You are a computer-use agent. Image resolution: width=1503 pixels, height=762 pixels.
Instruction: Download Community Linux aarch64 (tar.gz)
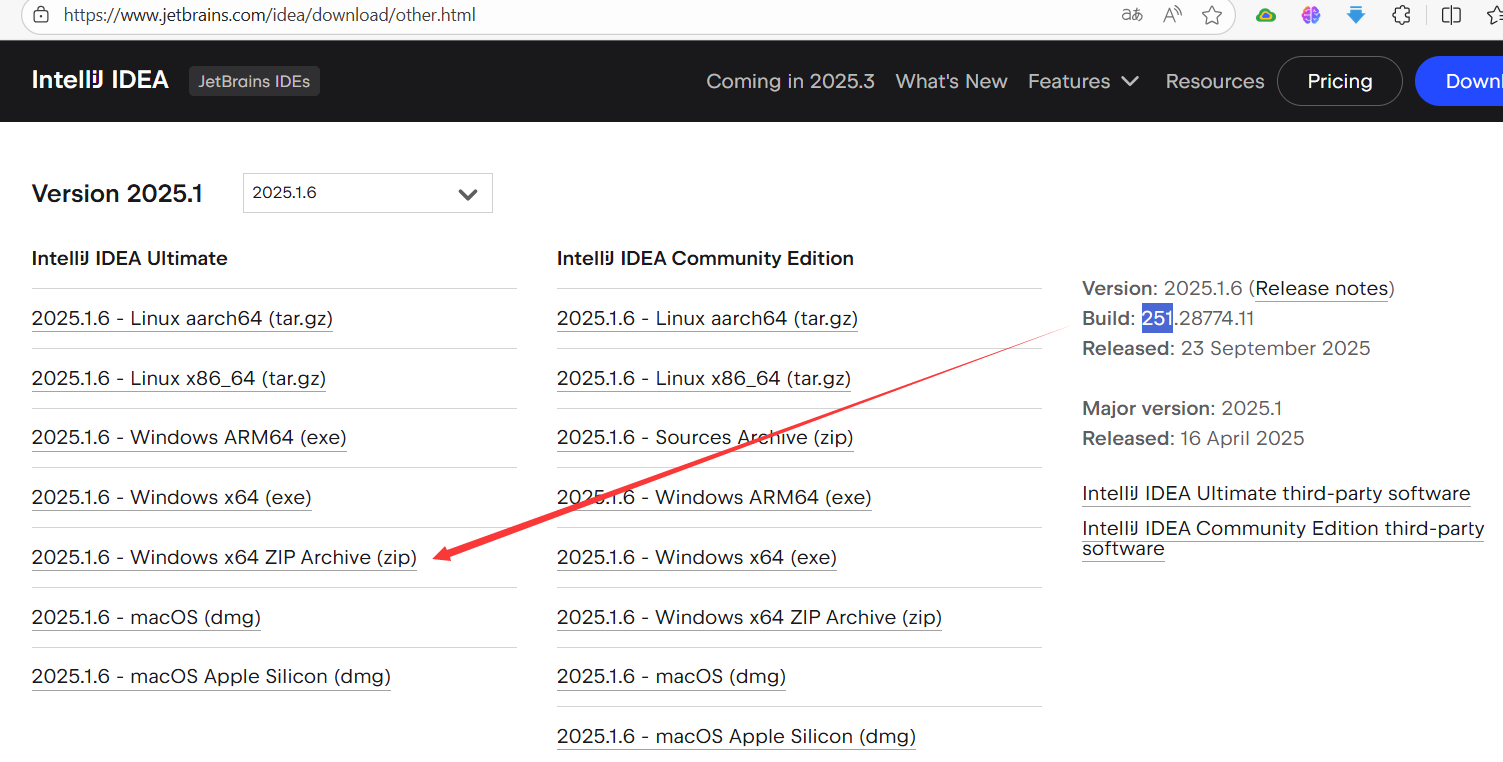(x=707, y=318)
